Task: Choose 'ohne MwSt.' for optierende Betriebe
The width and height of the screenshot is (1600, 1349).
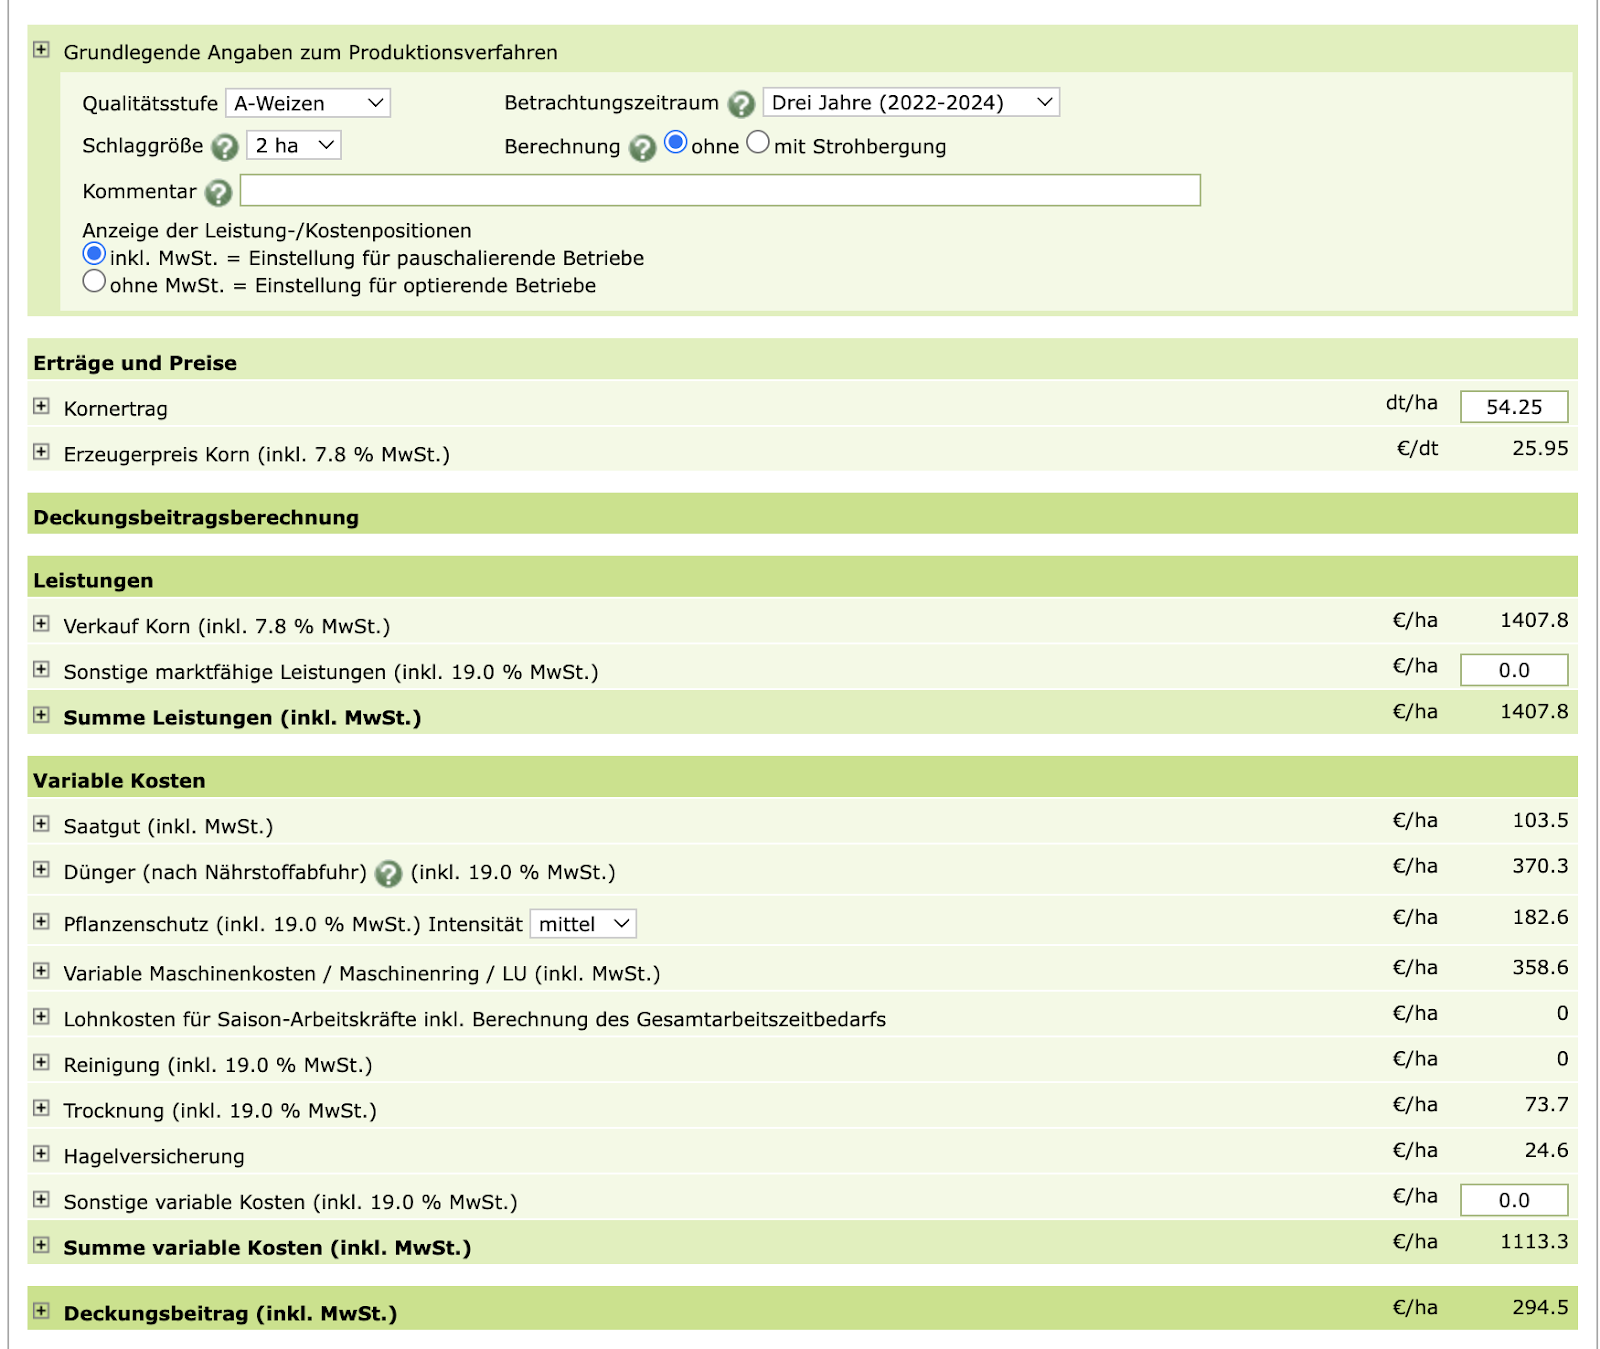Action: 94,281
